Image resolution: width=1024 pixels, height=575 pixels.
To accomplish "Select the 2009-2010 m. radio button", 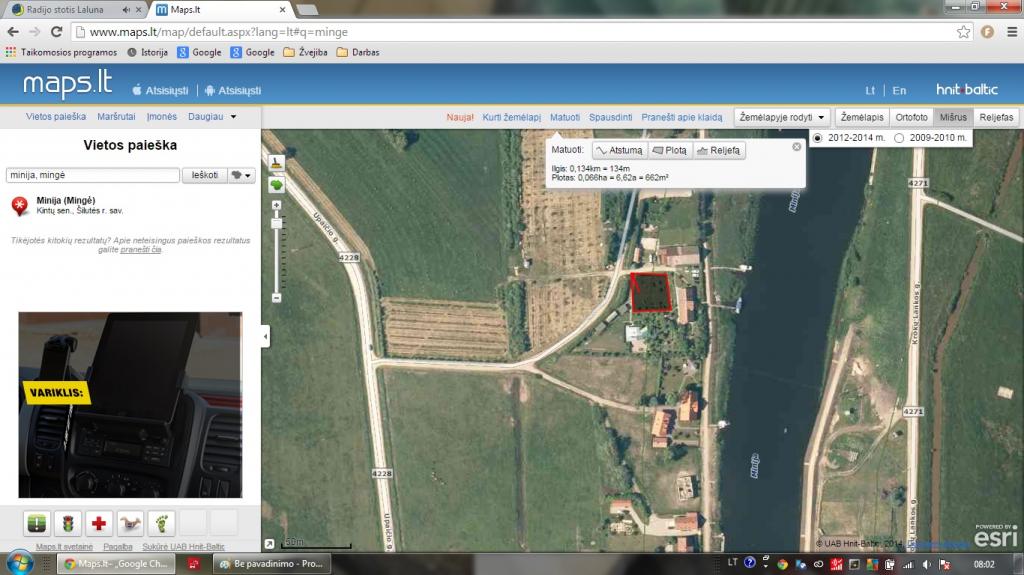I will pyautogui.click(x=899, y=138).
